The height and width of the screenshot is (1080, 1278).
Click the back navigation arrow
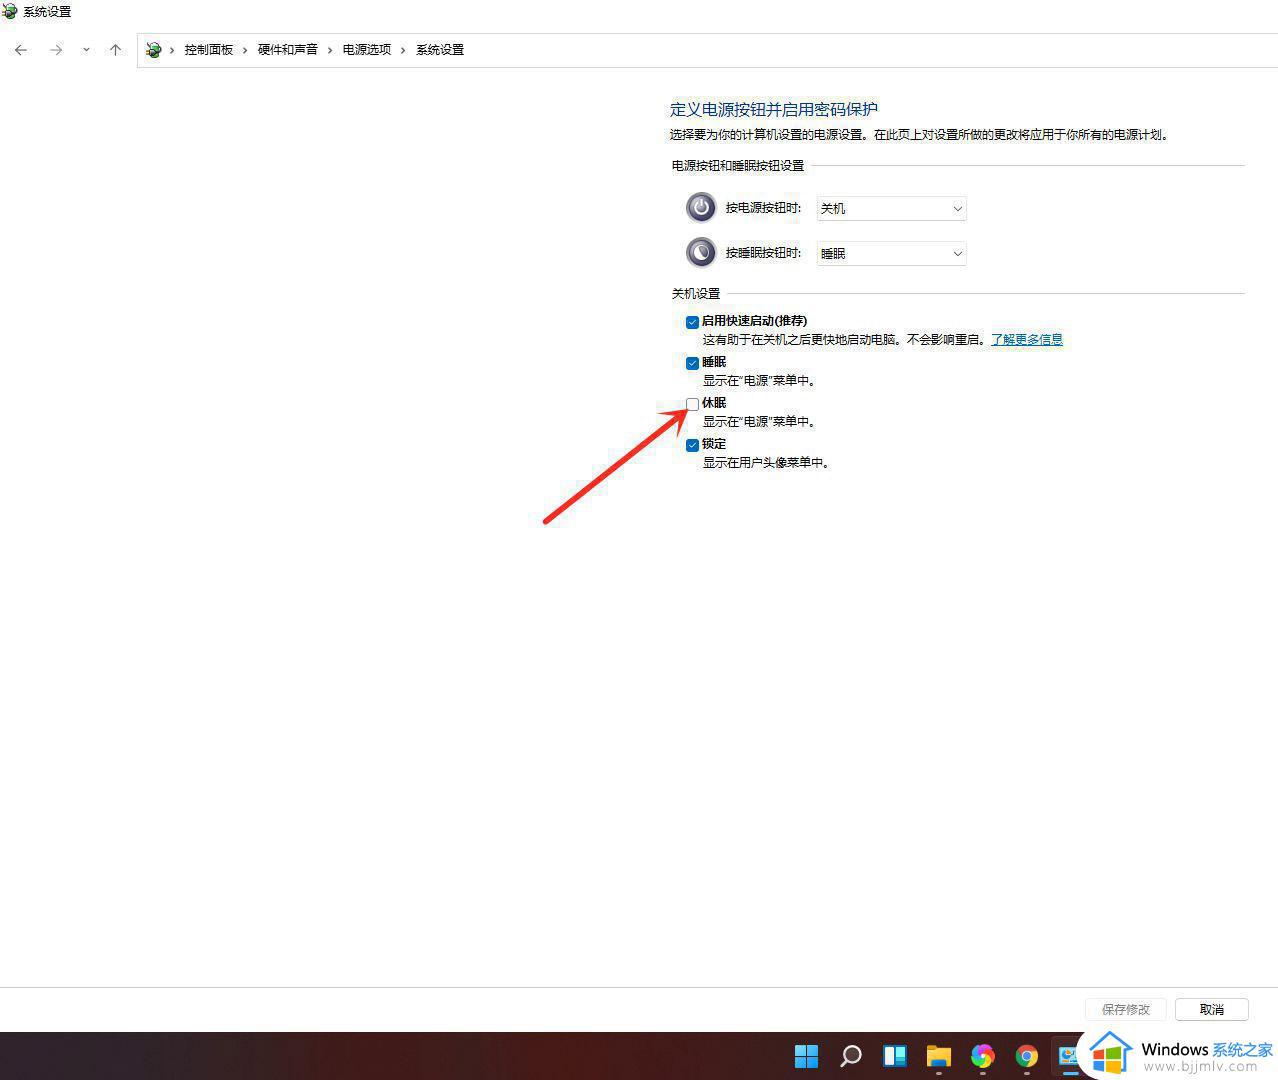point(21,49)
